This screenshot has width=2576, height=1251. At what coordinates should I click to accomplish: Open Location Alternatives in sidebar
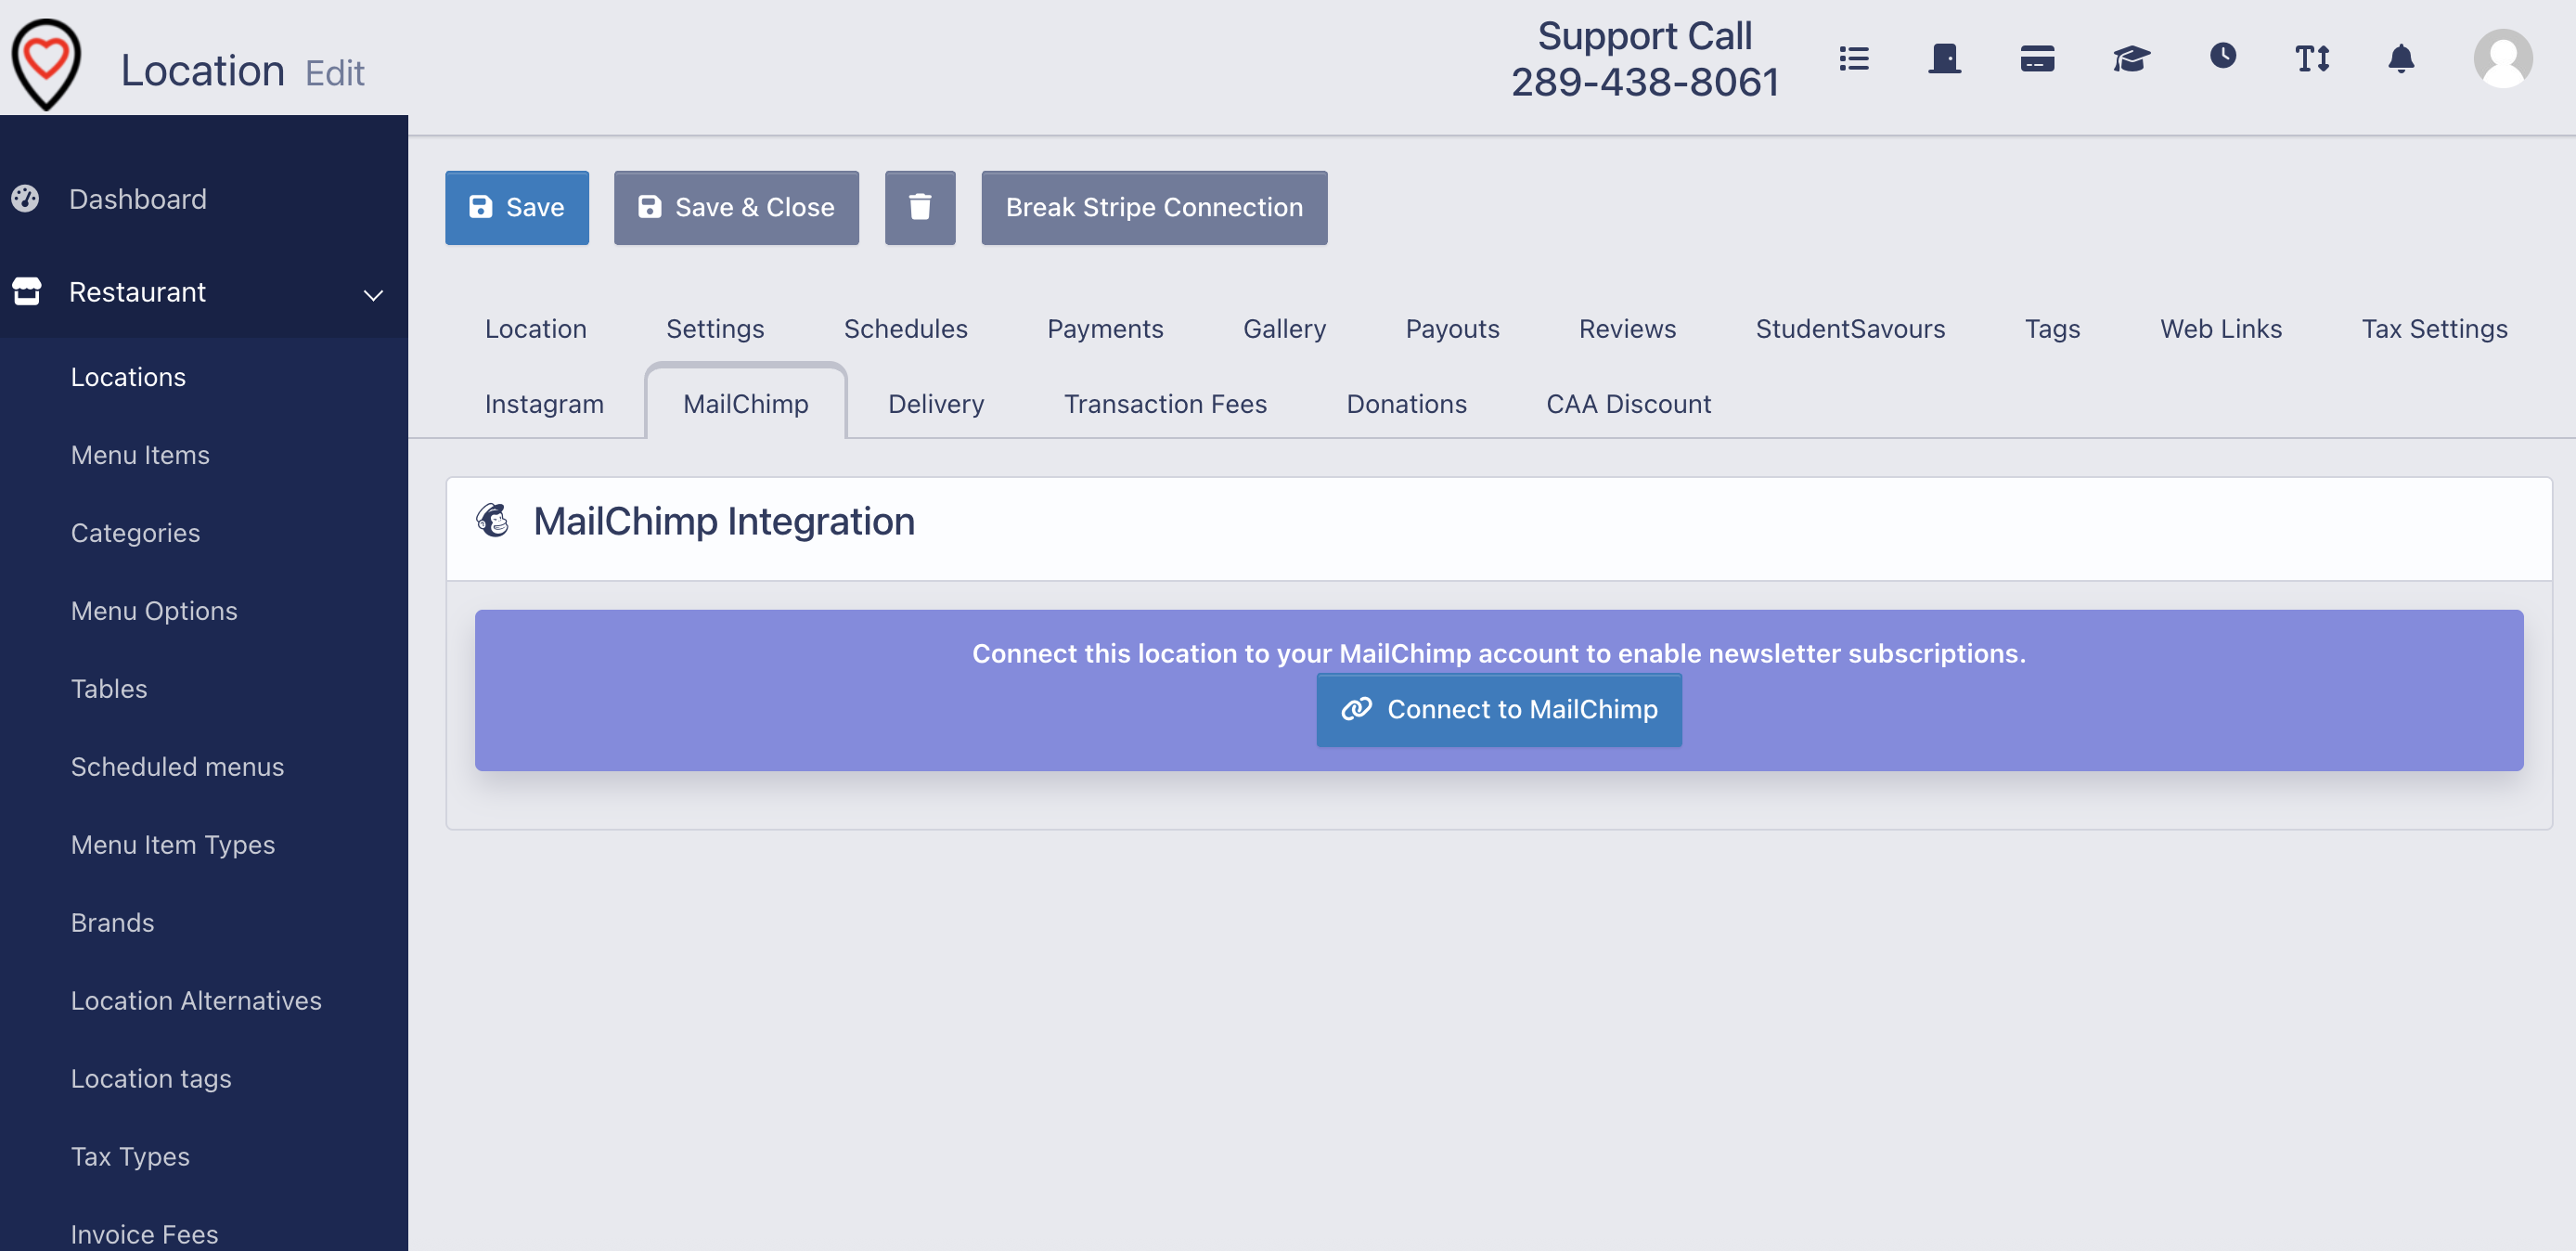[x=196, y=1000]
